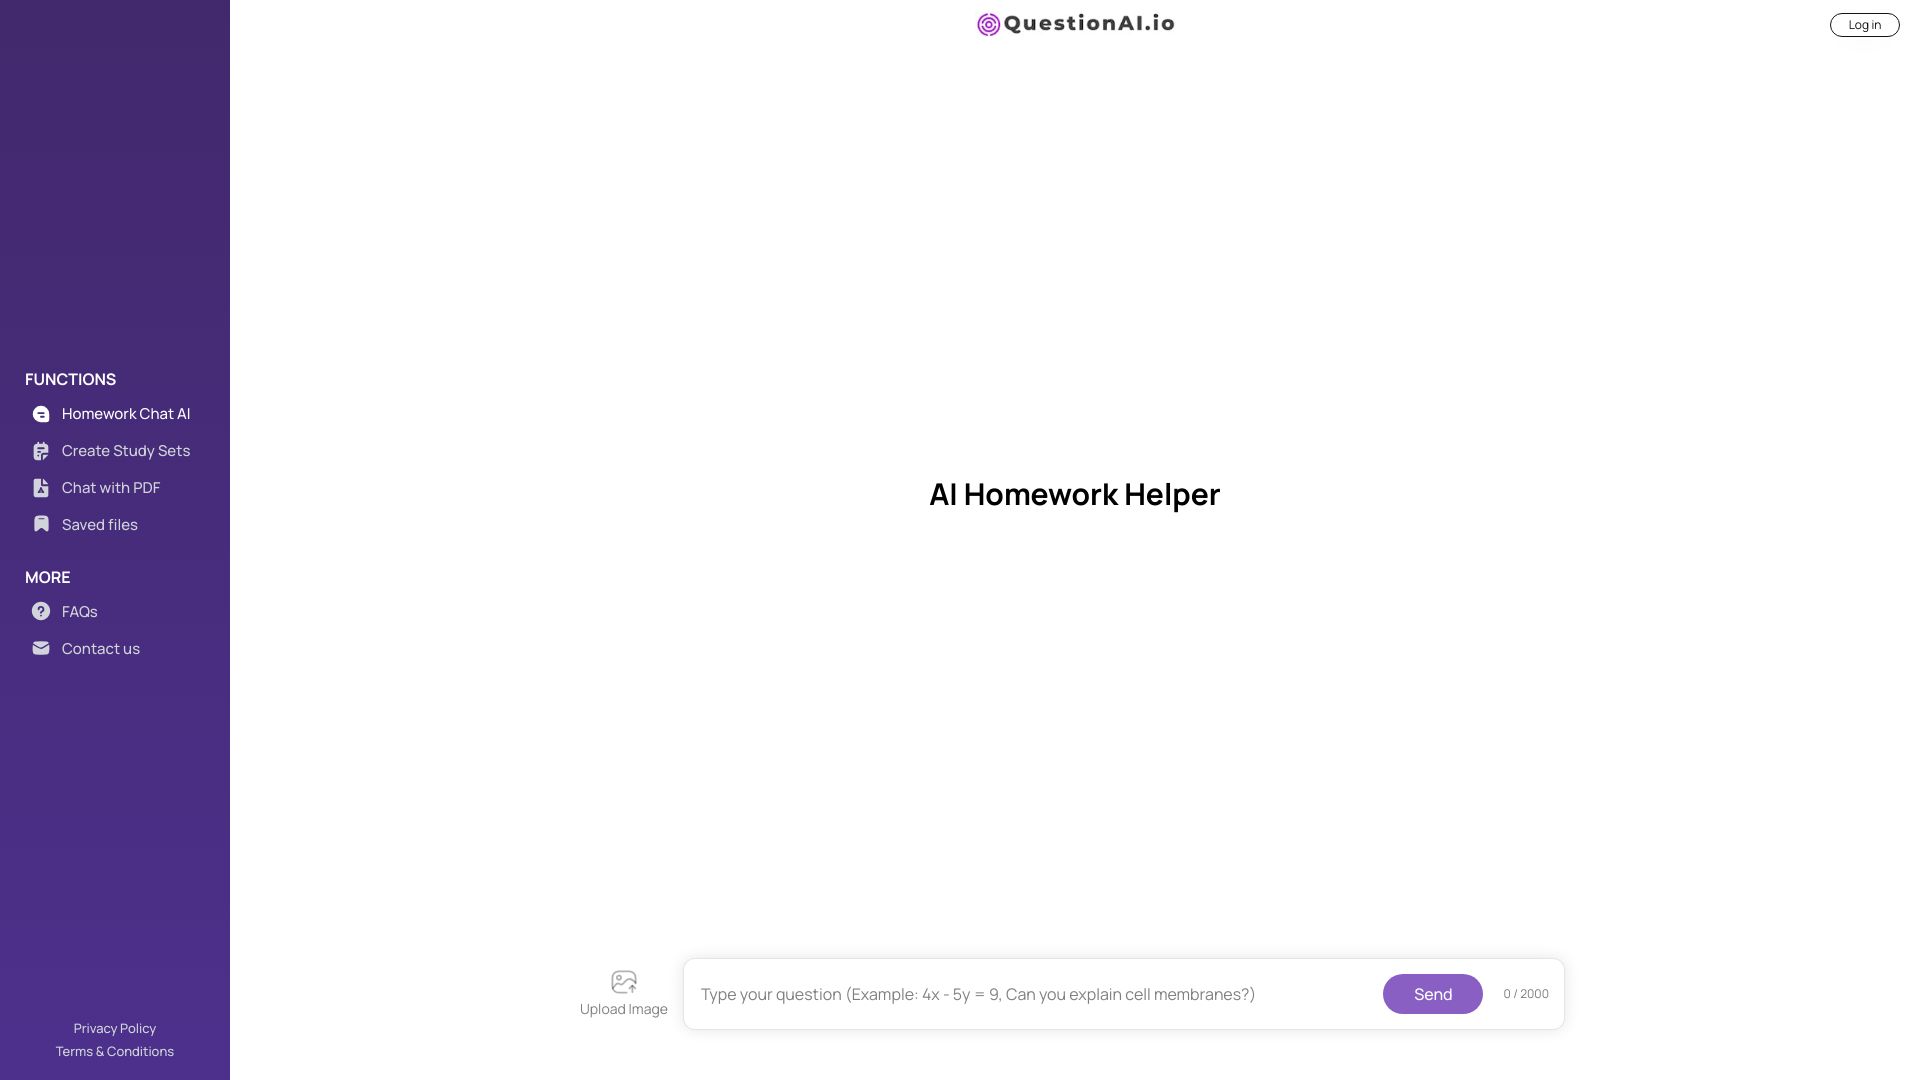The width and height of the screenshot is (1920, 1080).
Task: Expand the FUNCTIONS sidebar section
Action: coord(70,378)
